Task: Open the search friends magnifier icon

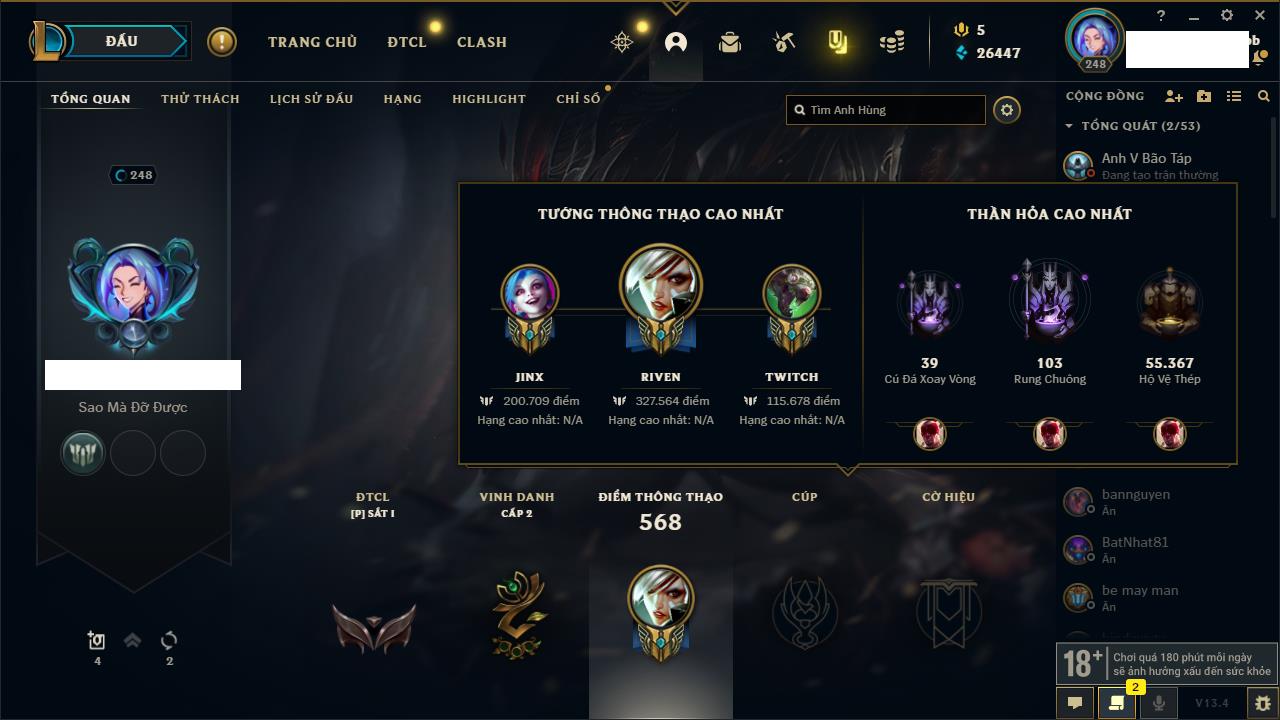Action: [x=1264, y=96]
